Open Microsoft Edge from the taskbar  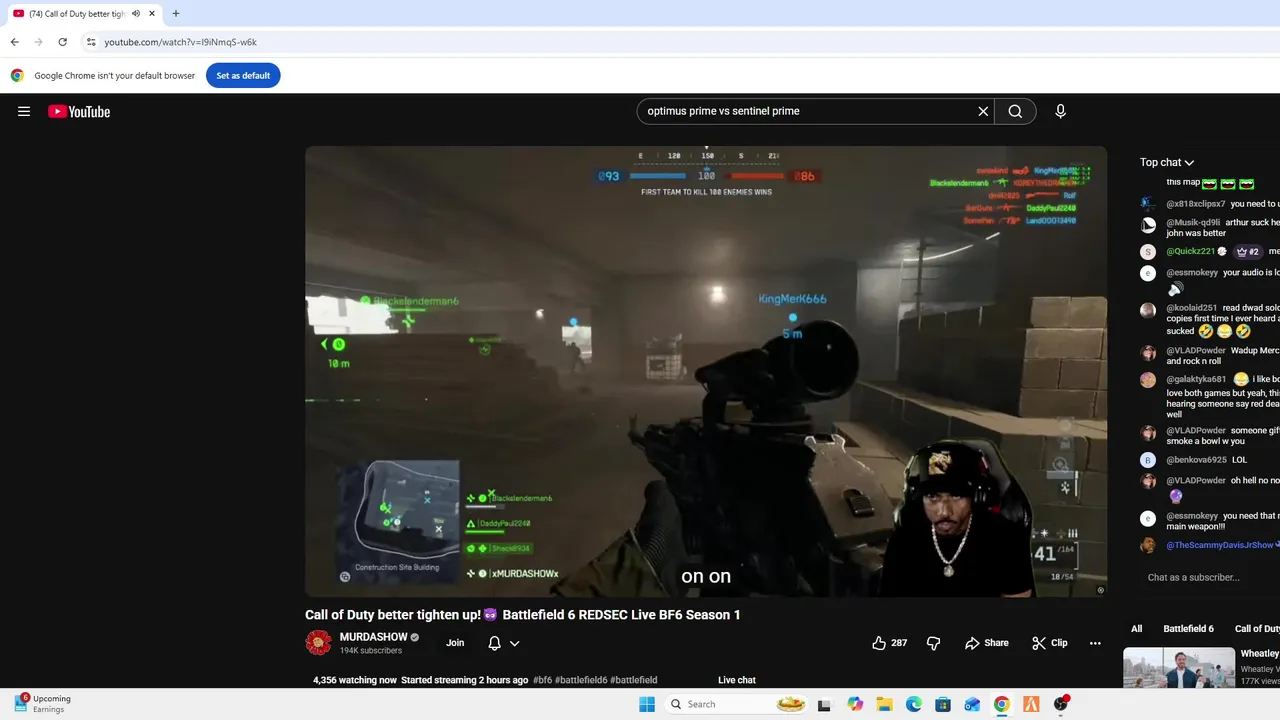click(913, 704)
